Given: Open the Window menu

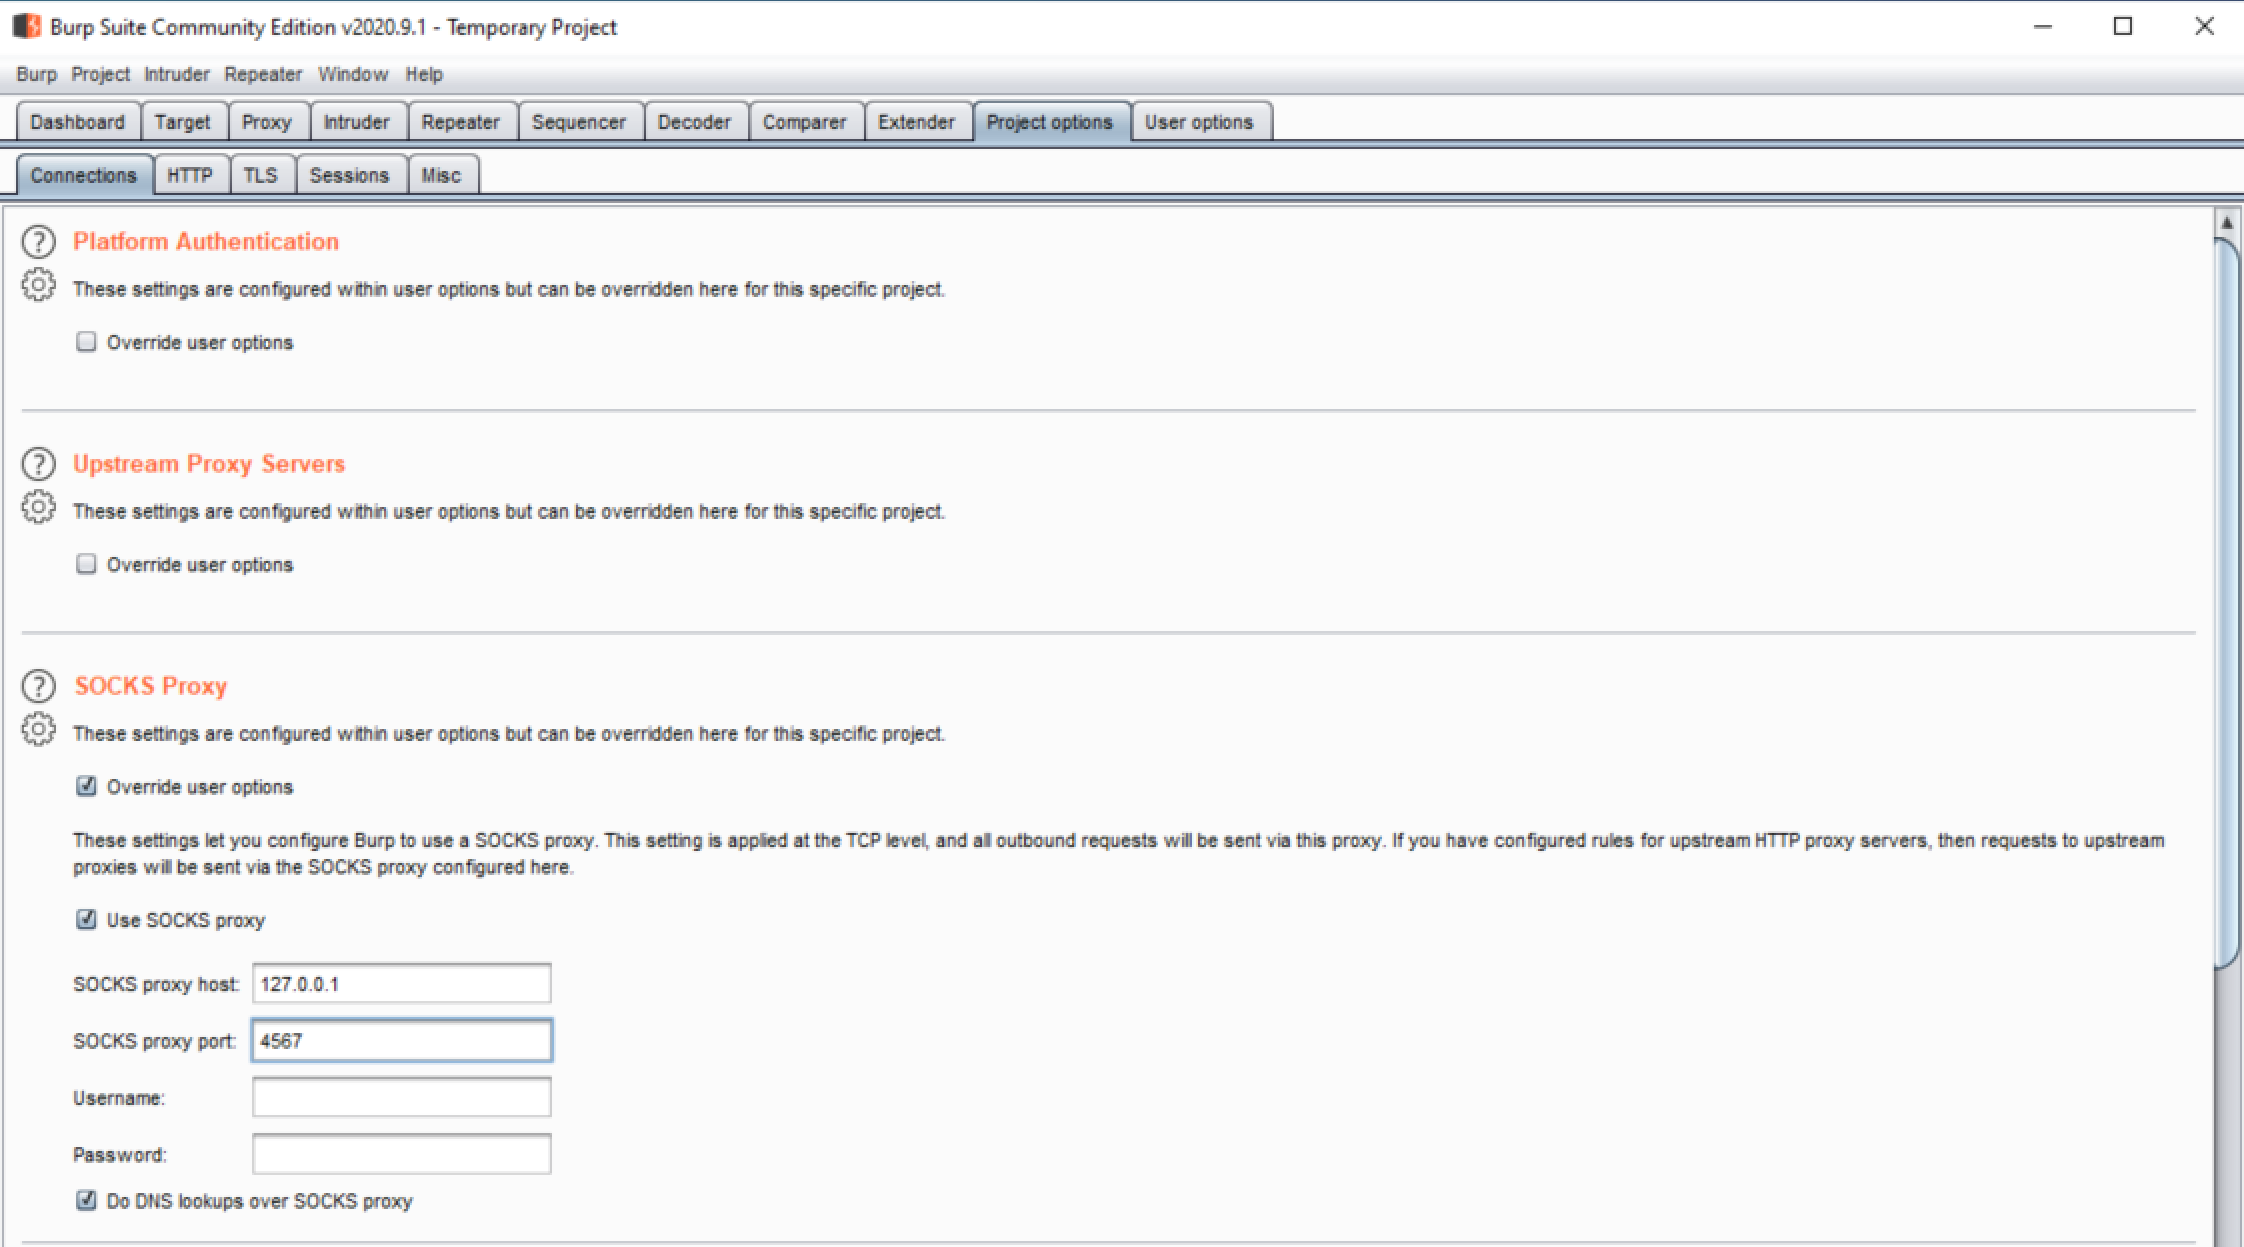Looking at the screenshot, I should point(353,74).
